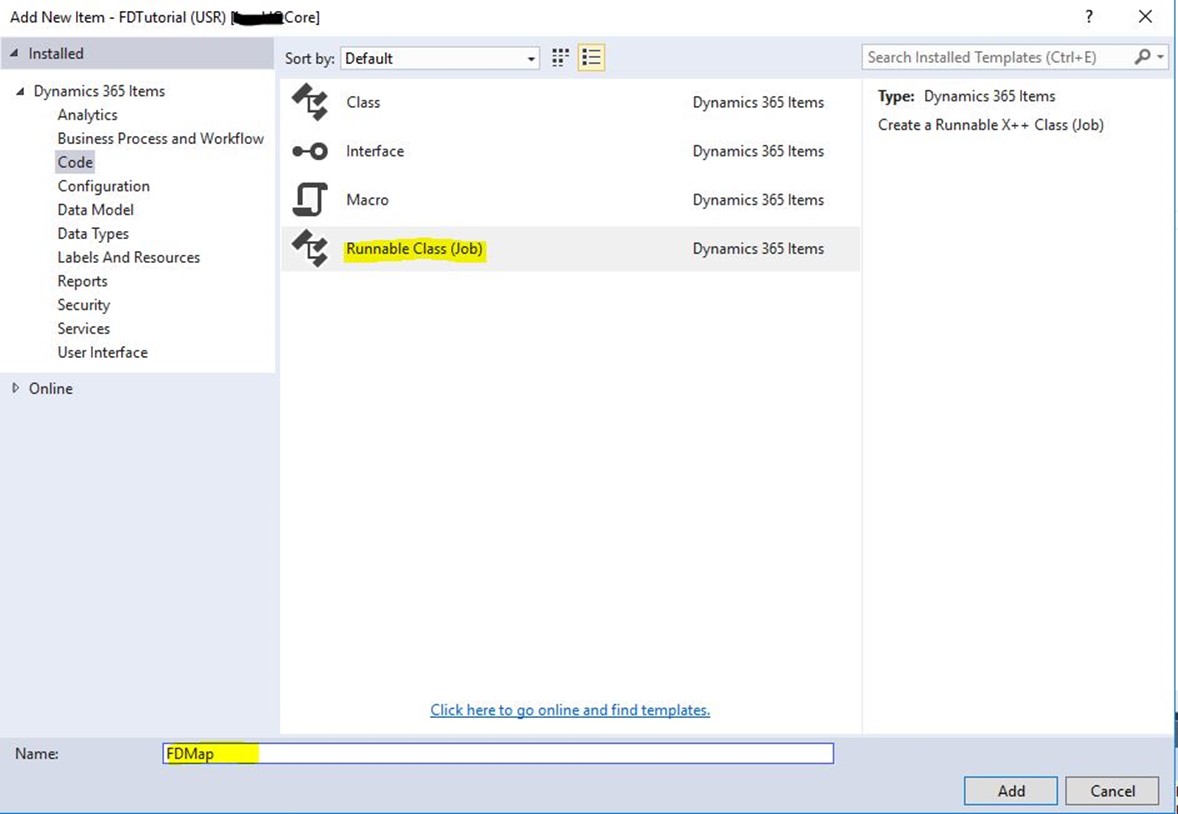
Task: Collapse the Installed section
Action: point(15,53)
